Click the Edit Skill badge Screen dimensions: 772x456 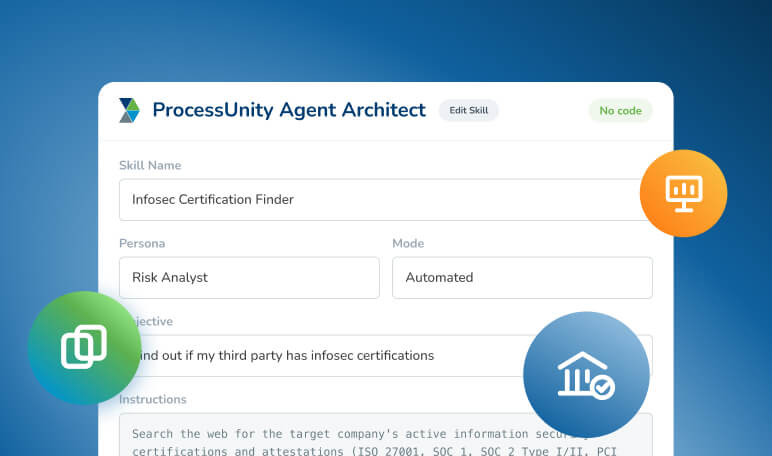pos(468,110)
